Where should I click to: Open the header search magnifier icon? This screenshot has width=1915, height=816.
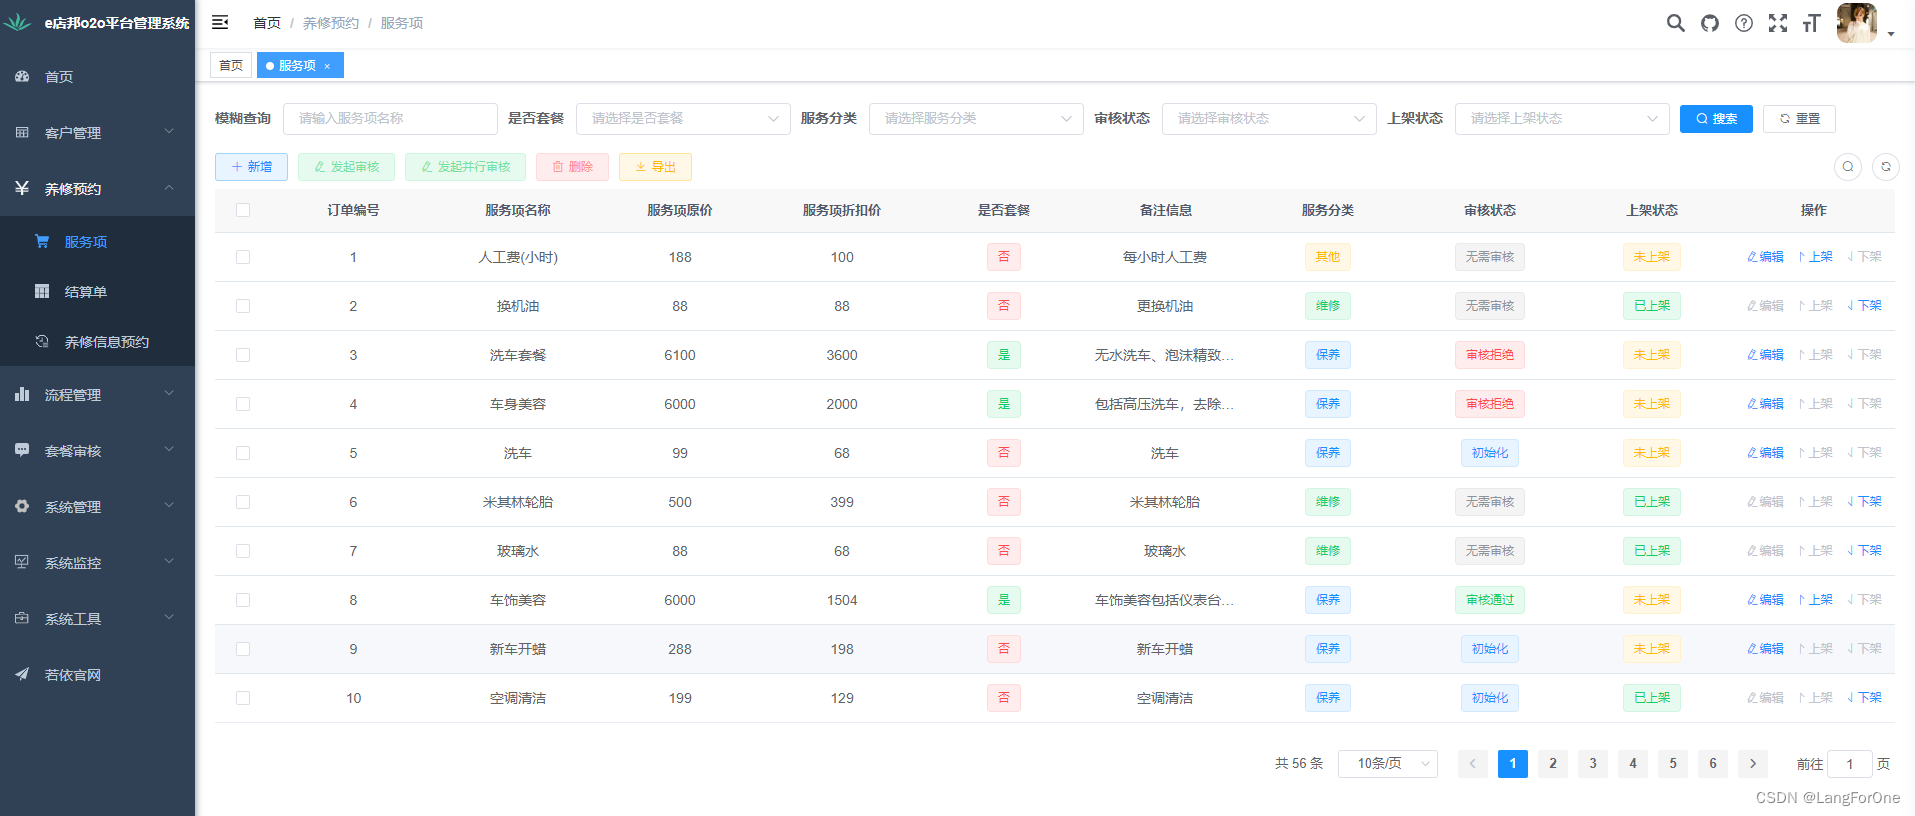(x=1675, y=23)
